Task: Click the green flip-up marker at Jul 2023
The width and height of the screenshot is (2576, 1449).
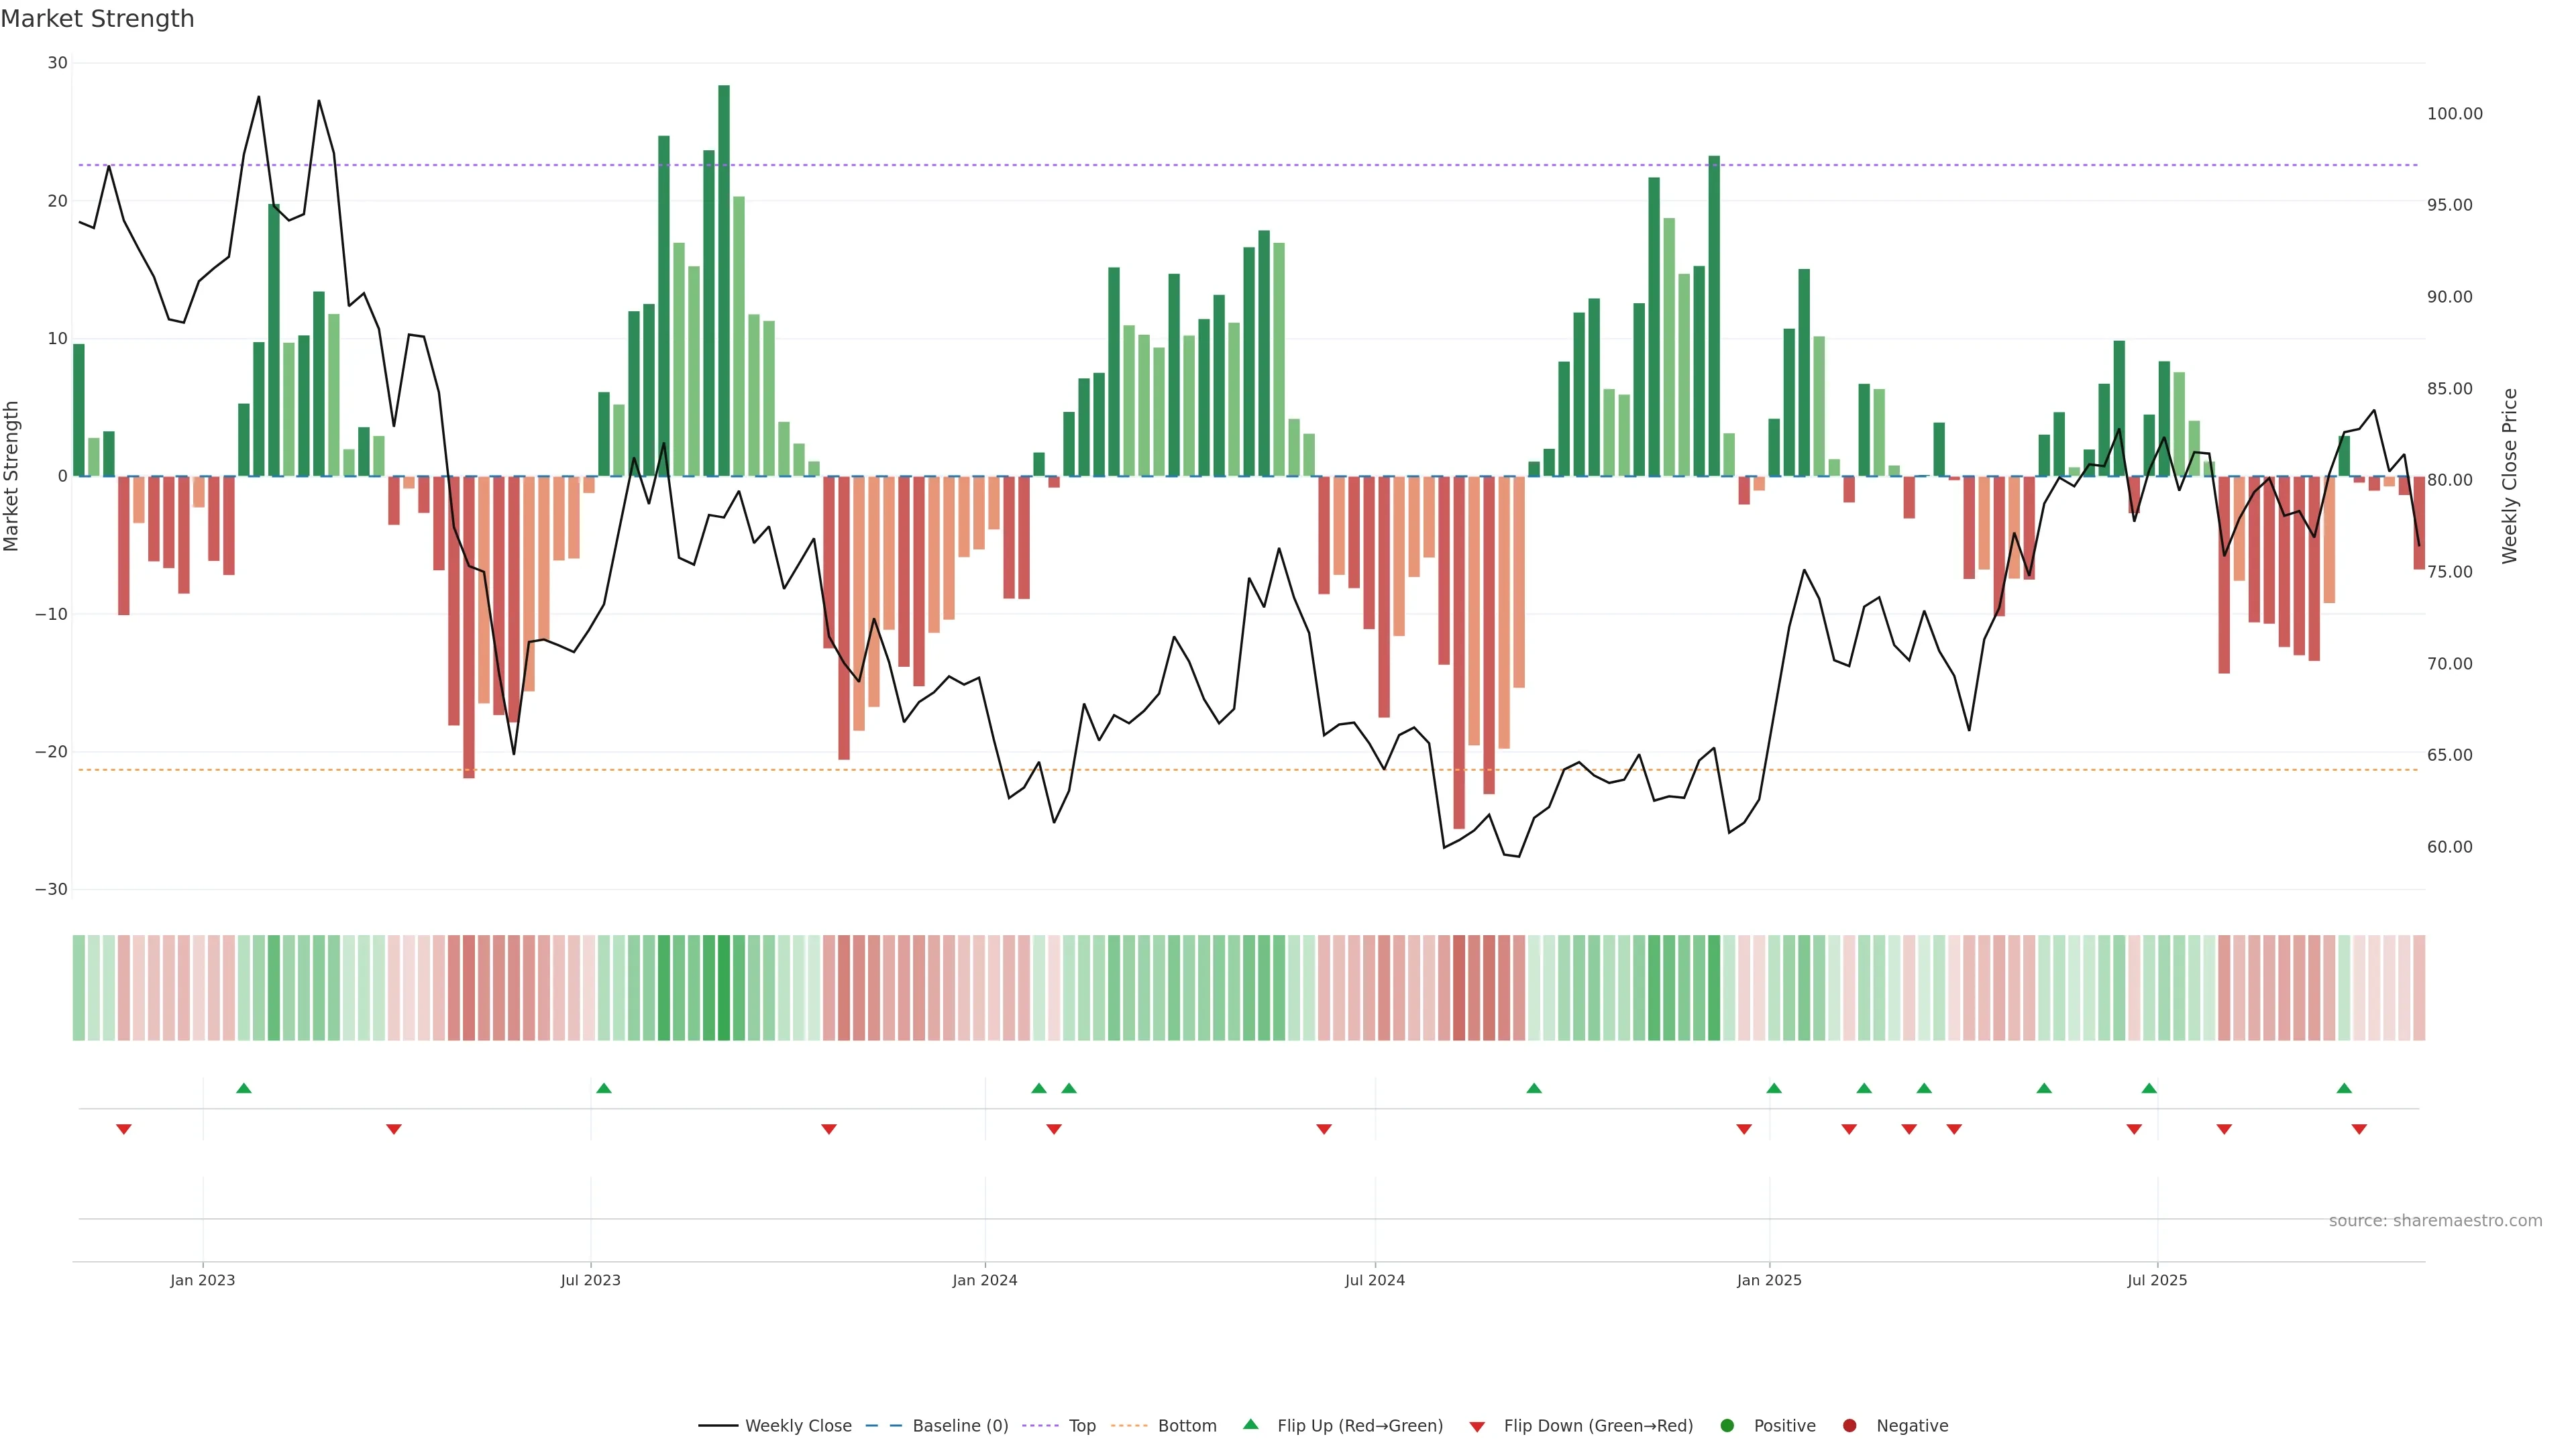Action: [x=604, y=1088]
